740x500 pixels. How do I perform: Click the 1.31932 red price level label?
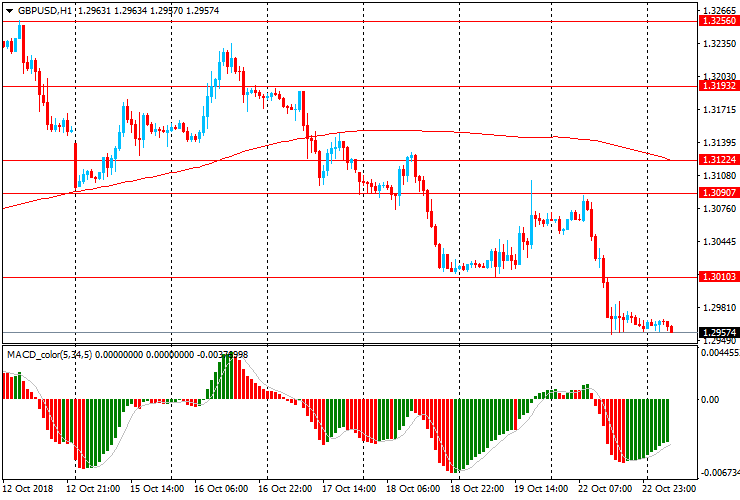coord(719,86)
